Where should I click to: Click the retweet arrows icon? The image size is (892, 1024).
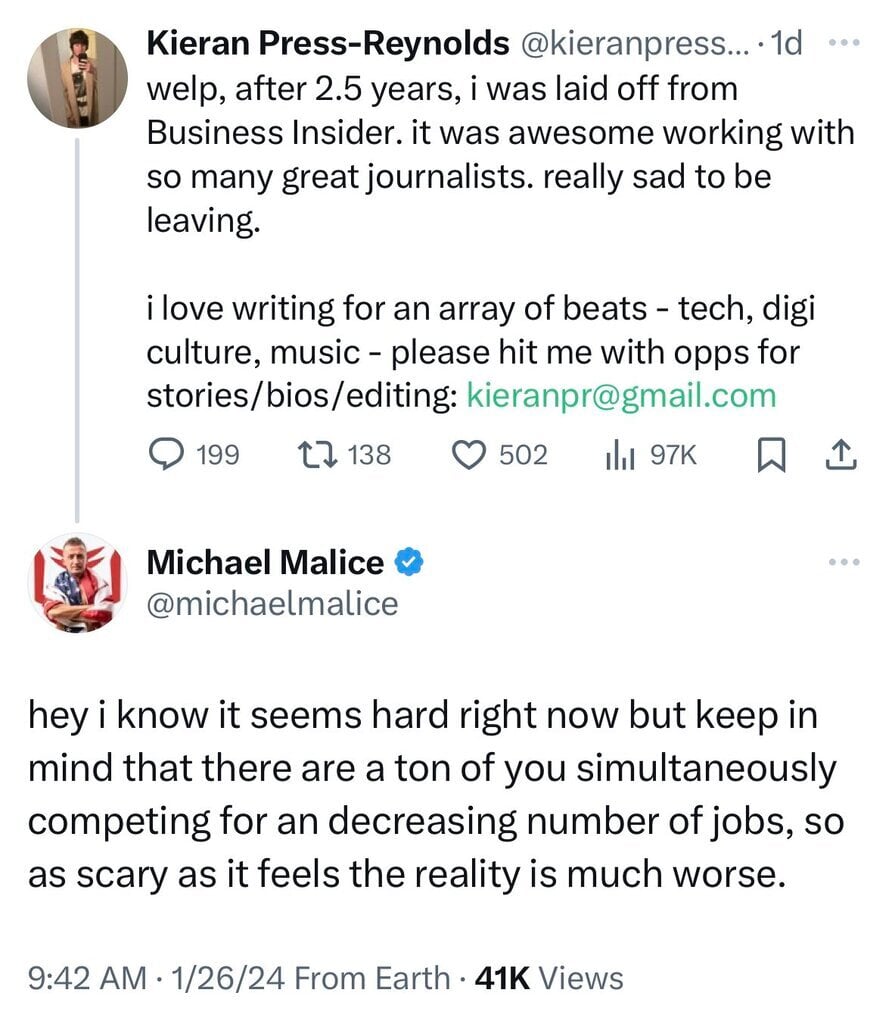point(317,455)
